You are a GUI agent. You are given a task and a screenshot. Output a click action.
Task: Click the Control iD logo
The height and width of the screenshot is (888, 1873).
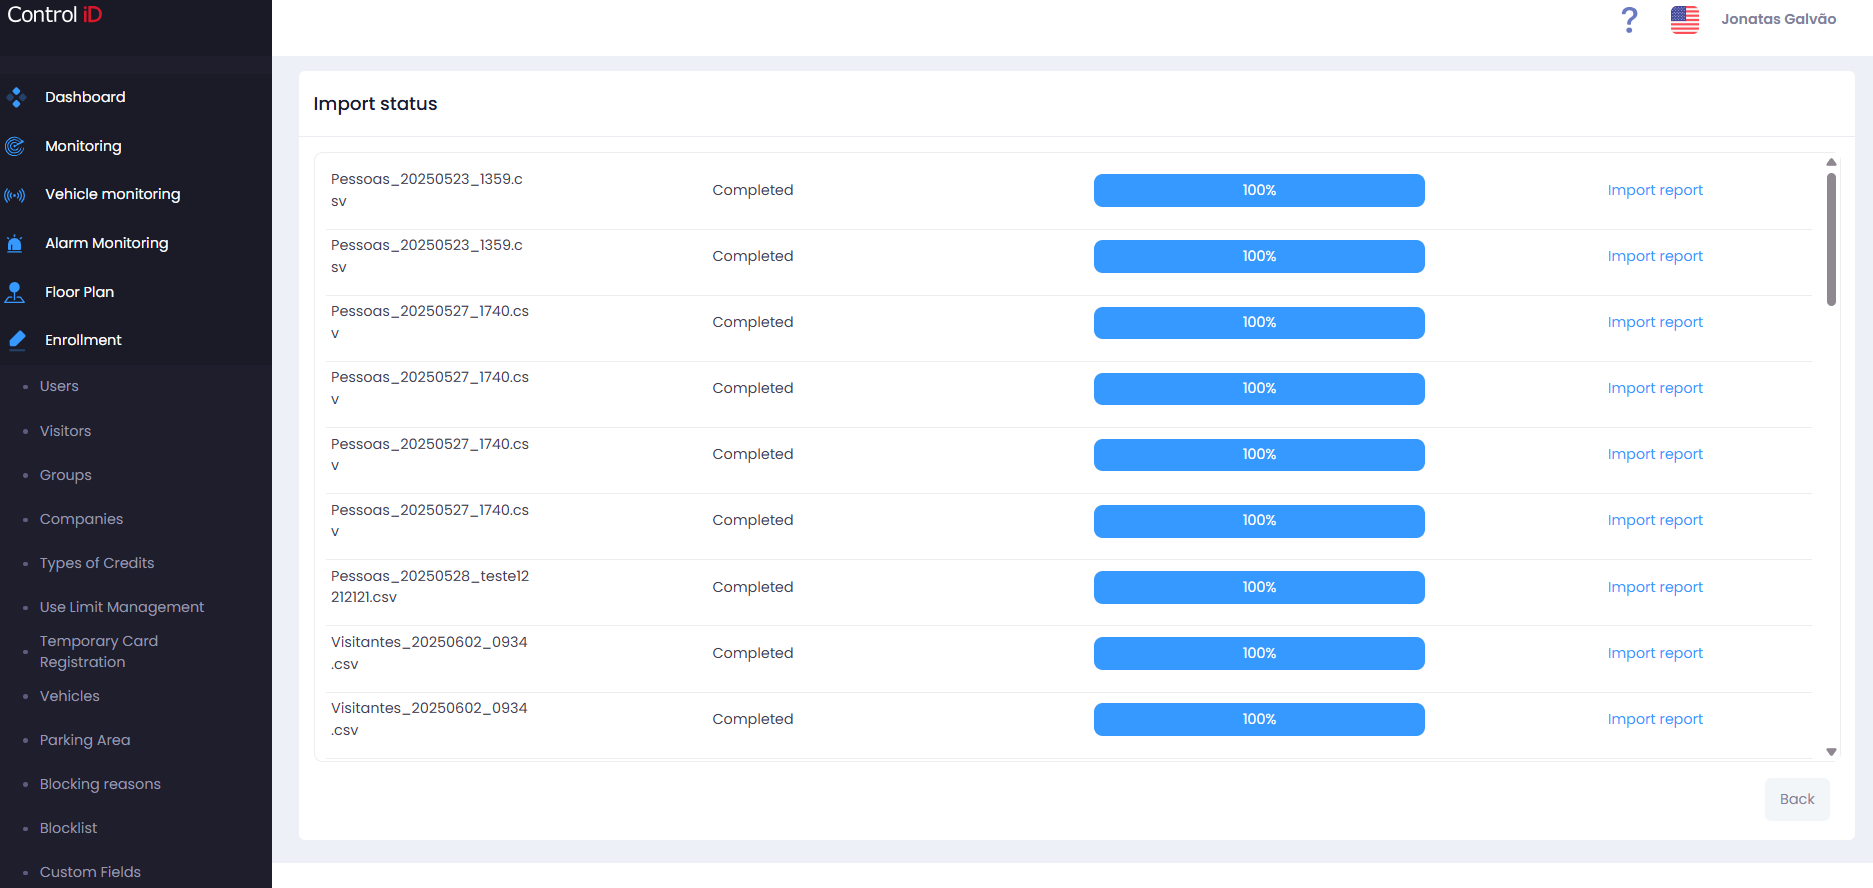click(x=55, y=15)
